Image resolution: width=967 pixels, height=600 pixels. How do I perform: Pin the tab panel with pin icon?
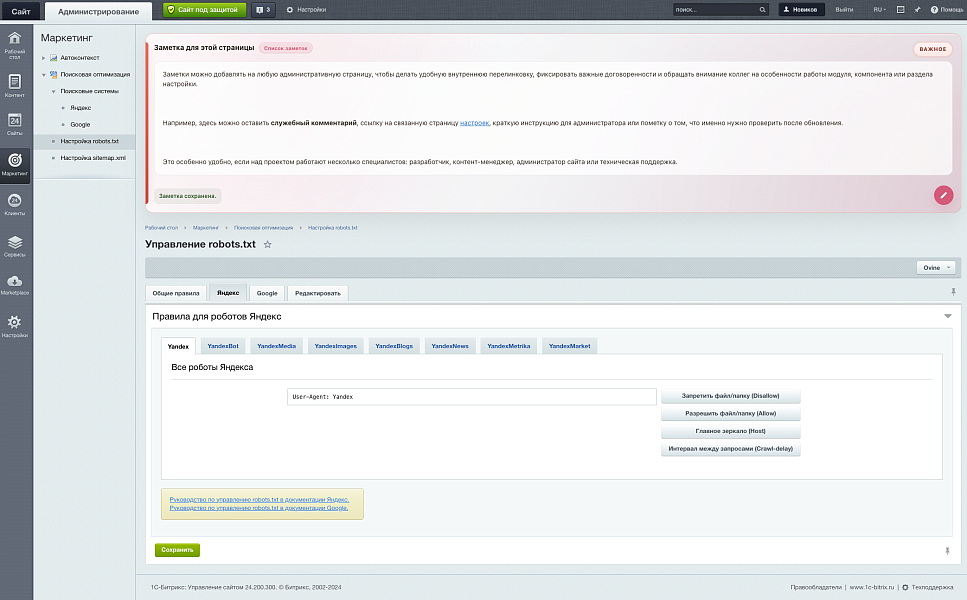click(x=953, y=292)
